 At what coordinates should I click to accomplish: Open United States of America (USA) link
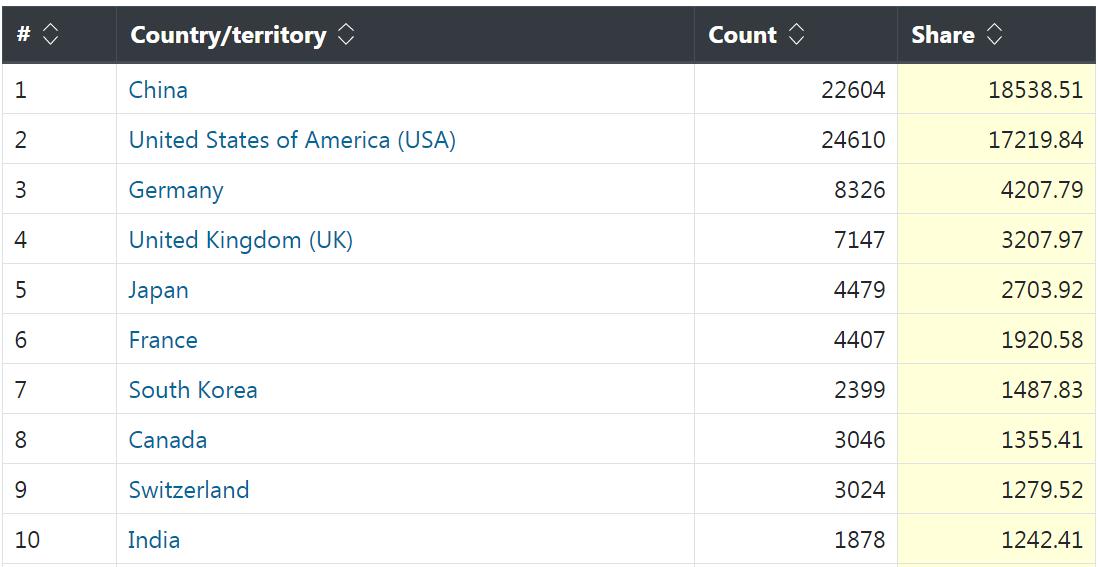click(x=292, y=140)
